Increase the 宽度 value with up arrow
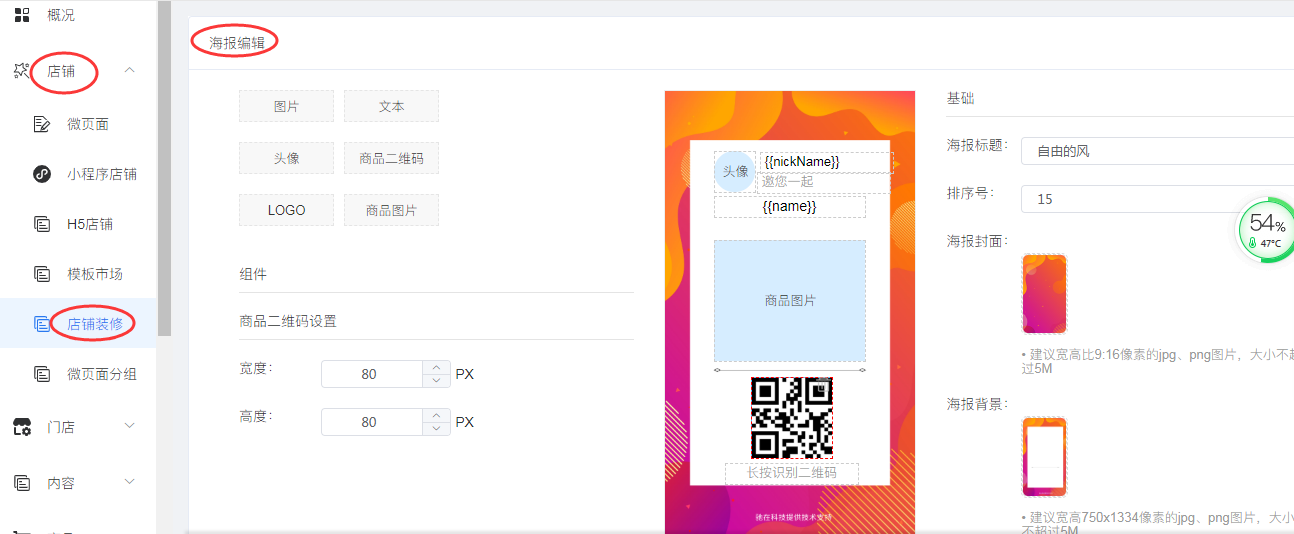The width and height of the screenshot is (1294, 534). (435, 367)
